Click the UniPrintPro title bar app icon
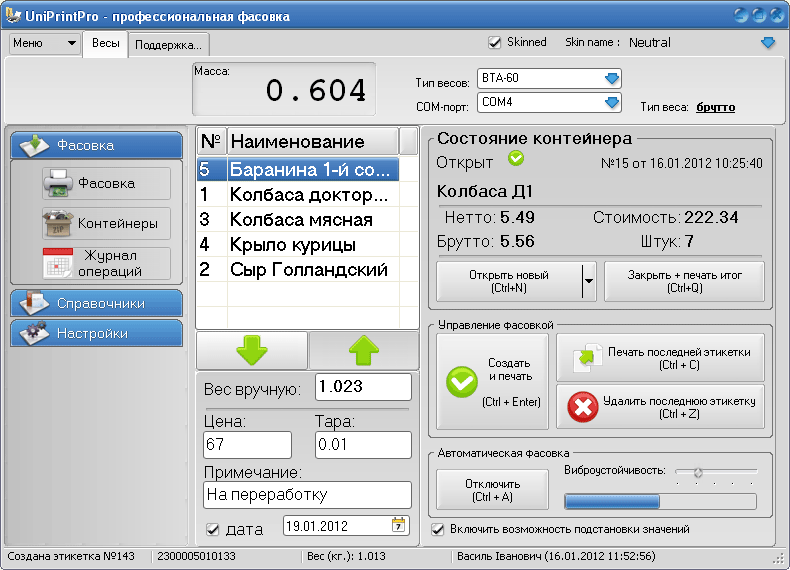 pos(13,15)
